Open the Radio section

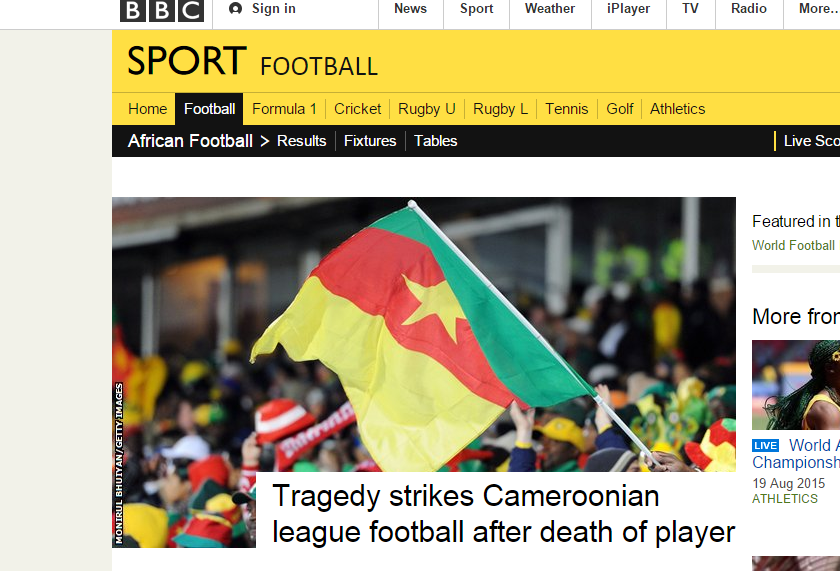click(x=748, y=9)
